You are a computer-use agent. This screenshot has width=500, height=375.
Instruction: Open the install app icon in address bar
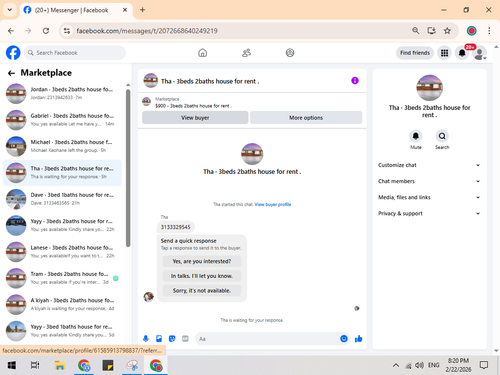(431, 31)
